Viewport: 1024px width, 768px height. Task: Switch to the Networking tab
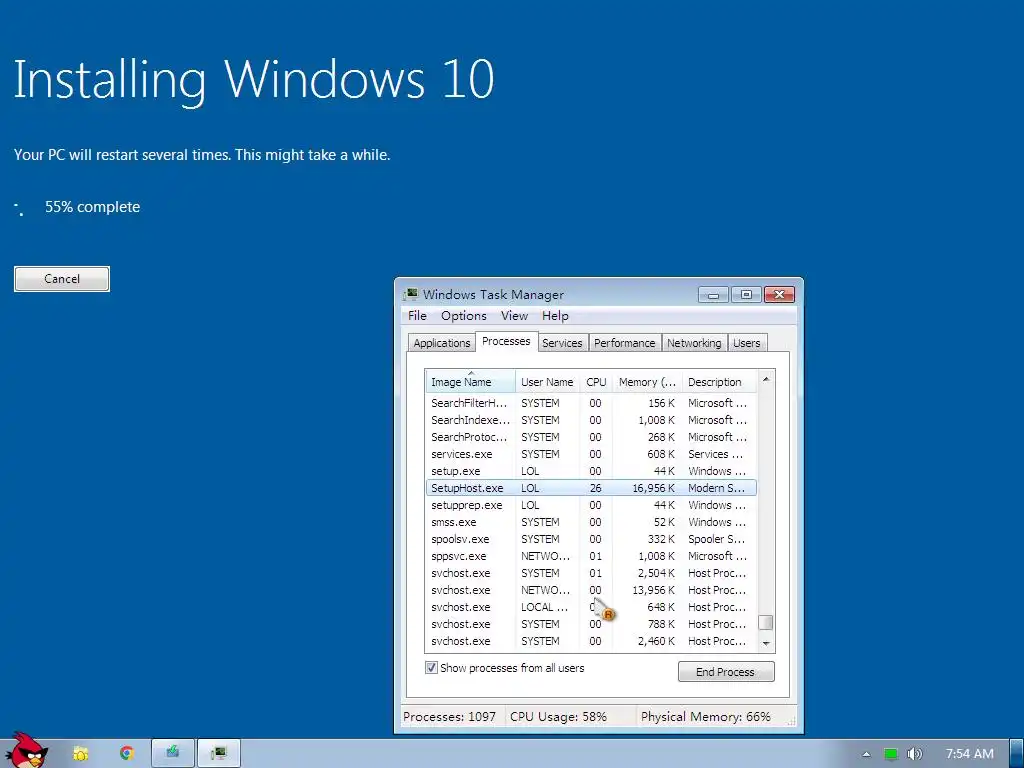[694, 343]
